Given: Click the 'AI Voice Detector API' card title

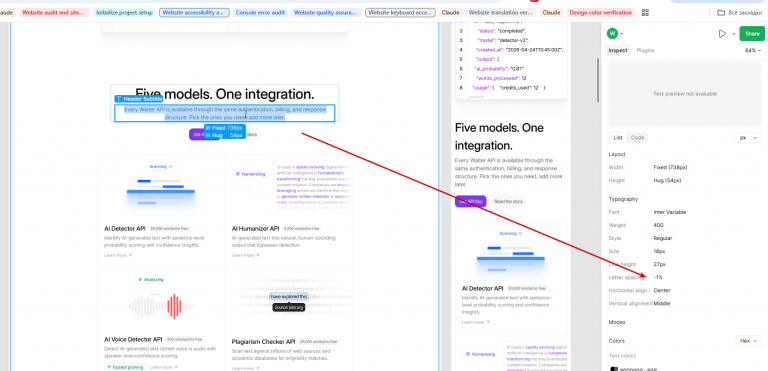Looking at the screenshot, I should (x=133, y=339).
